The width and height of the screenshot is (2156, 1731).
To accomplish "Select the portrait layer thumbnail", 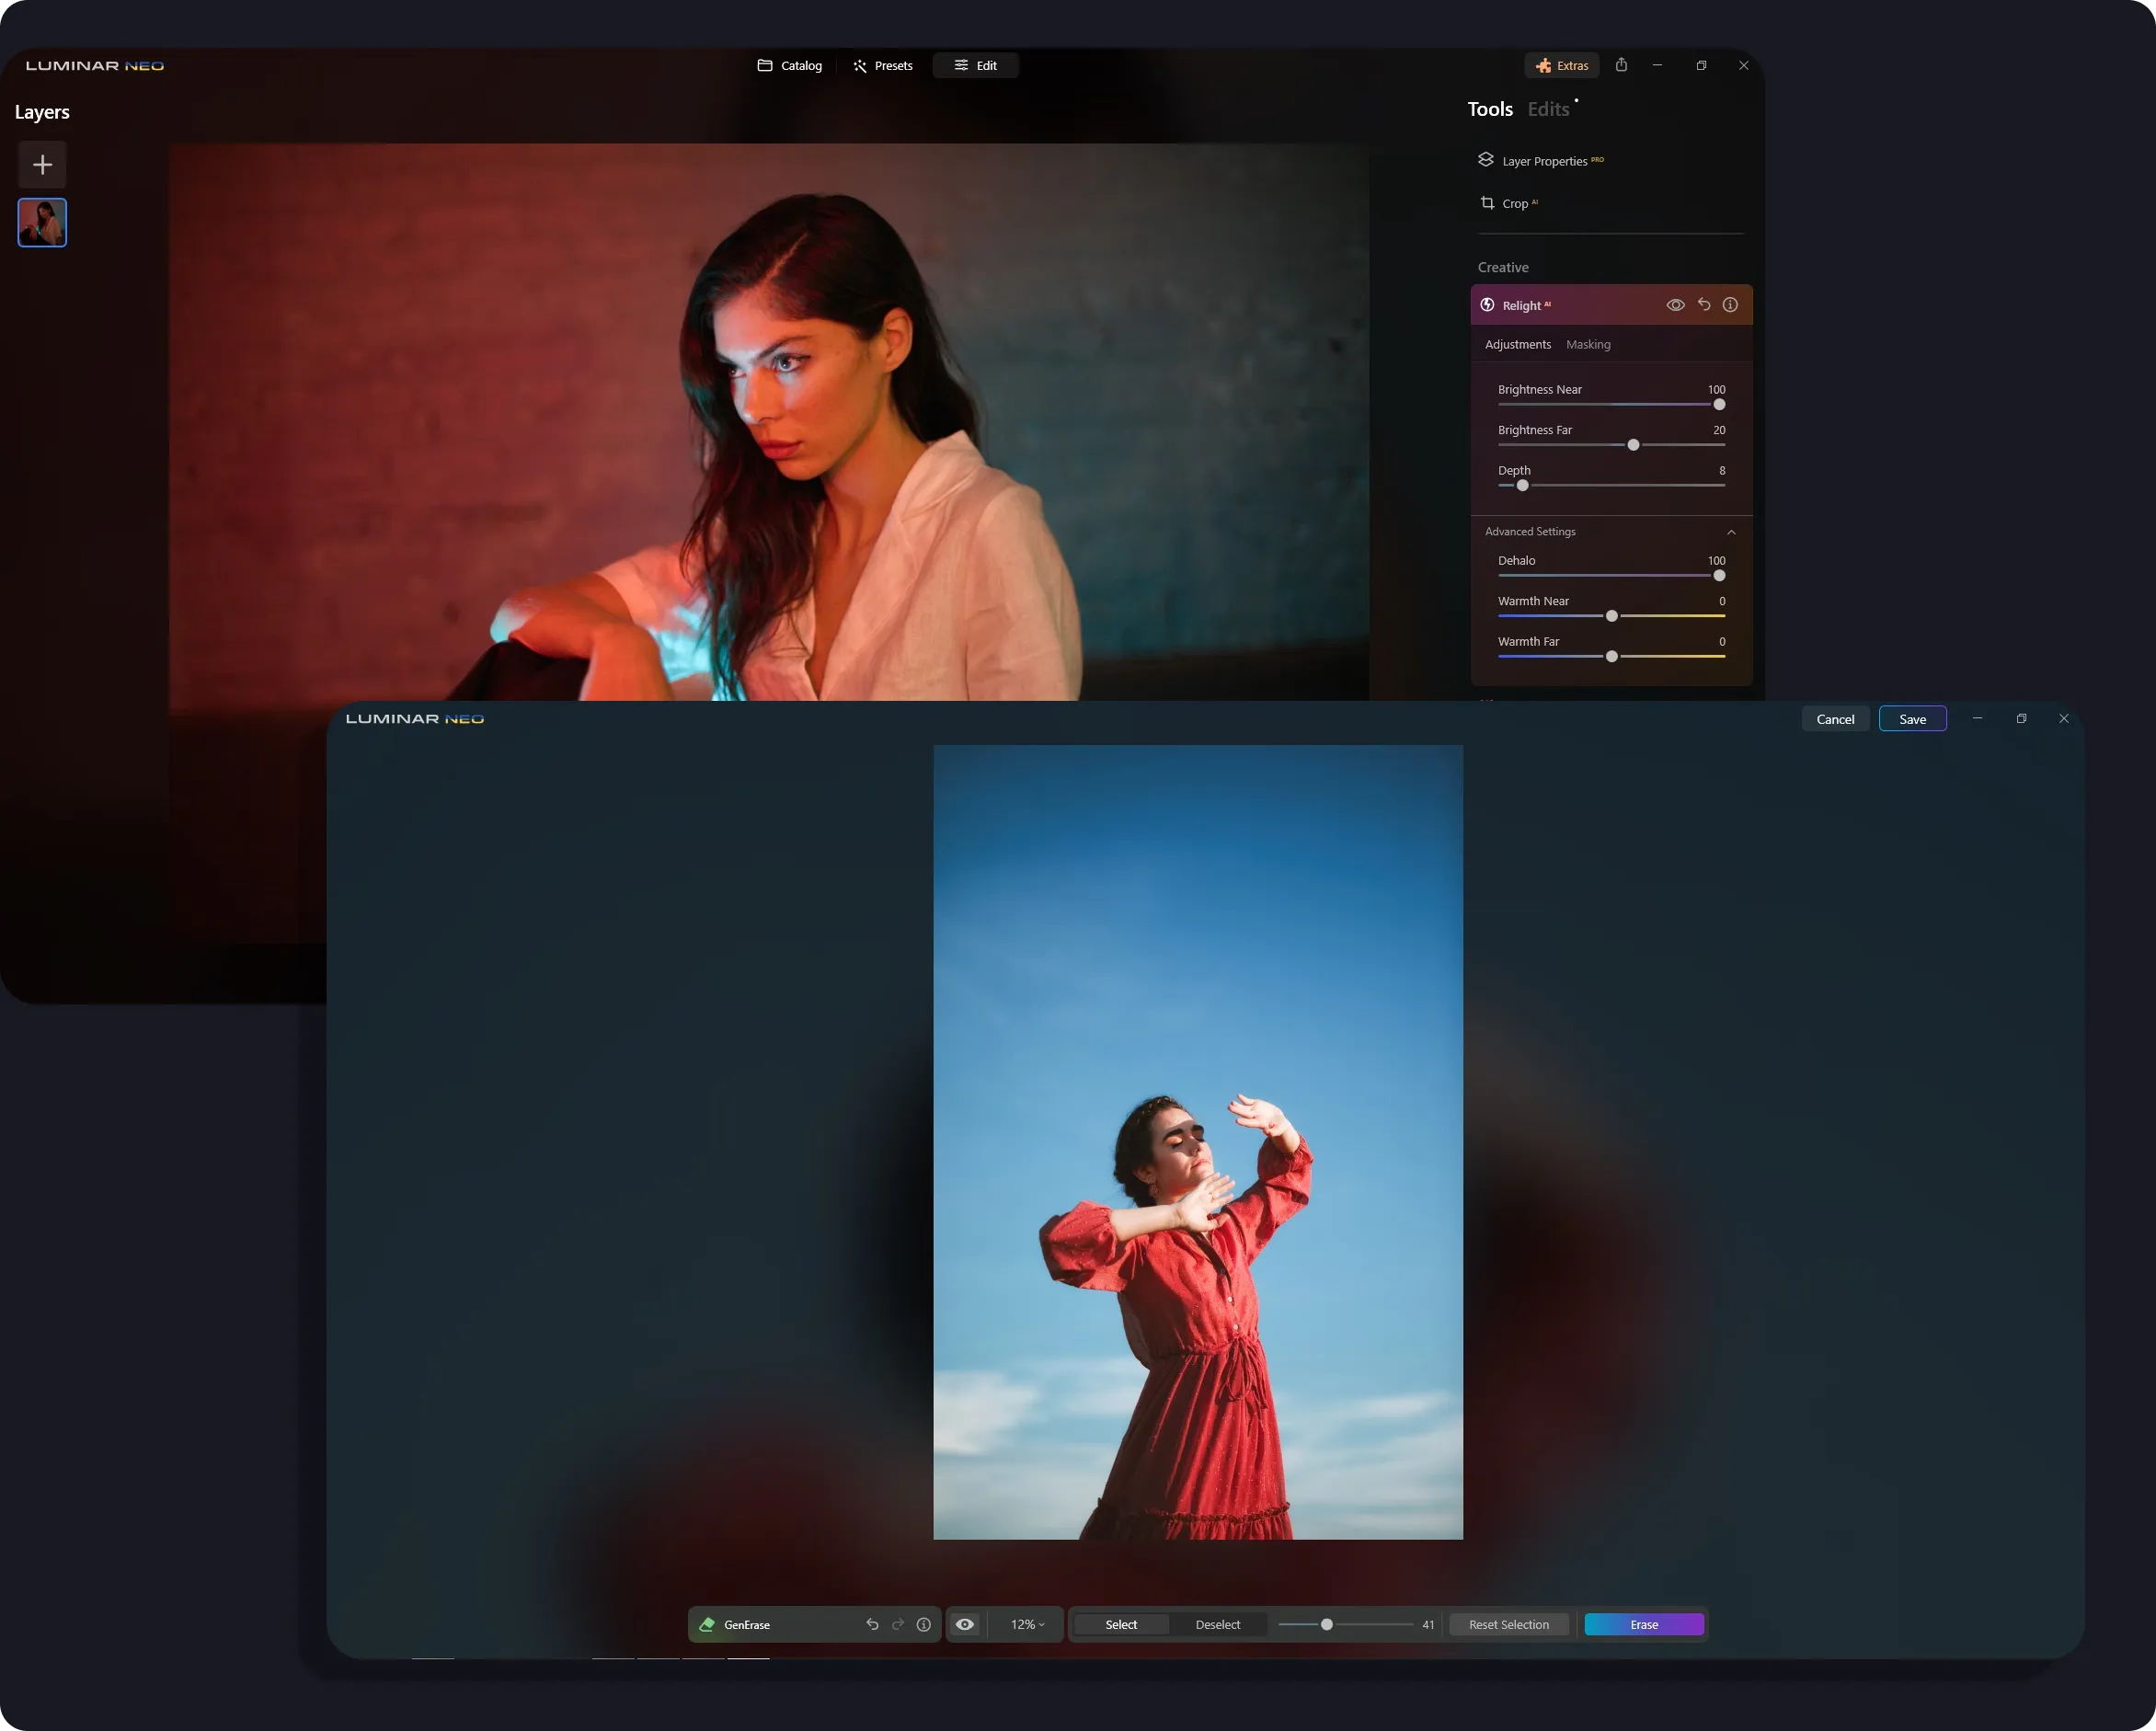I will pyautogui.click(x=42, y=222).
